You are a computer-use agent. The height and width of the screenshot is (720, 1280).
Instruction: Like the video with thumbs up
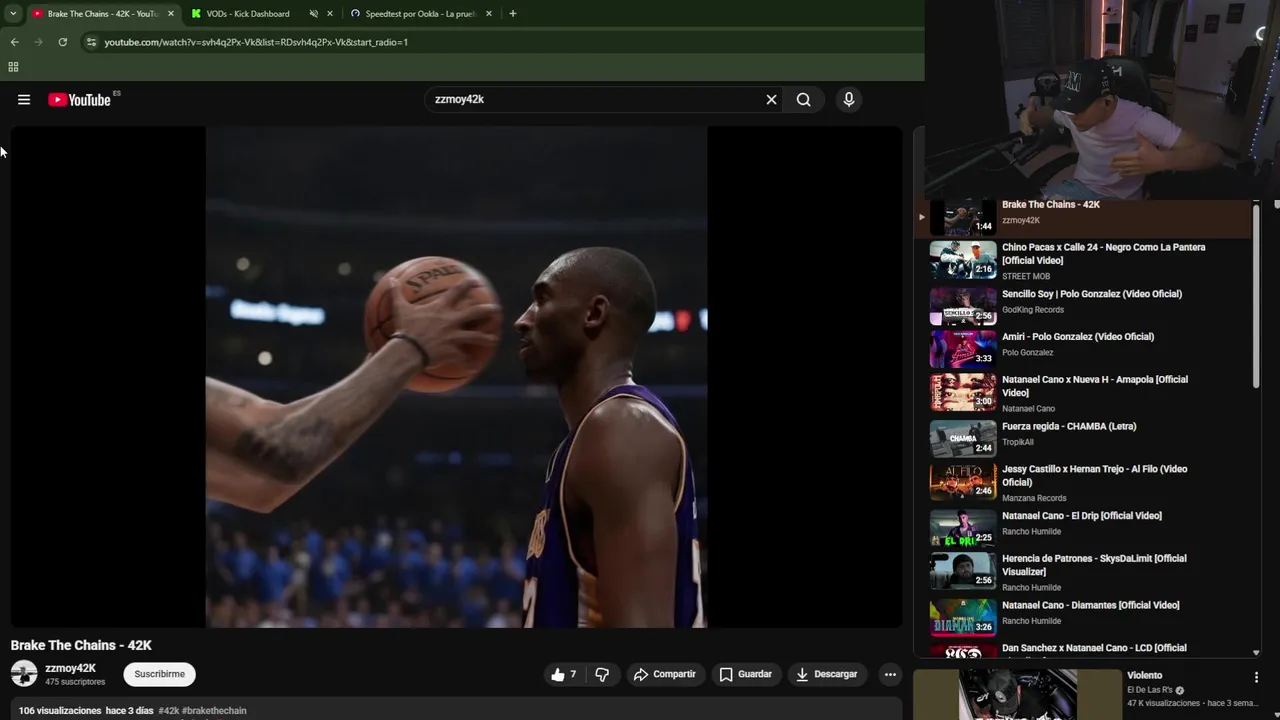[x=563, y=674]
